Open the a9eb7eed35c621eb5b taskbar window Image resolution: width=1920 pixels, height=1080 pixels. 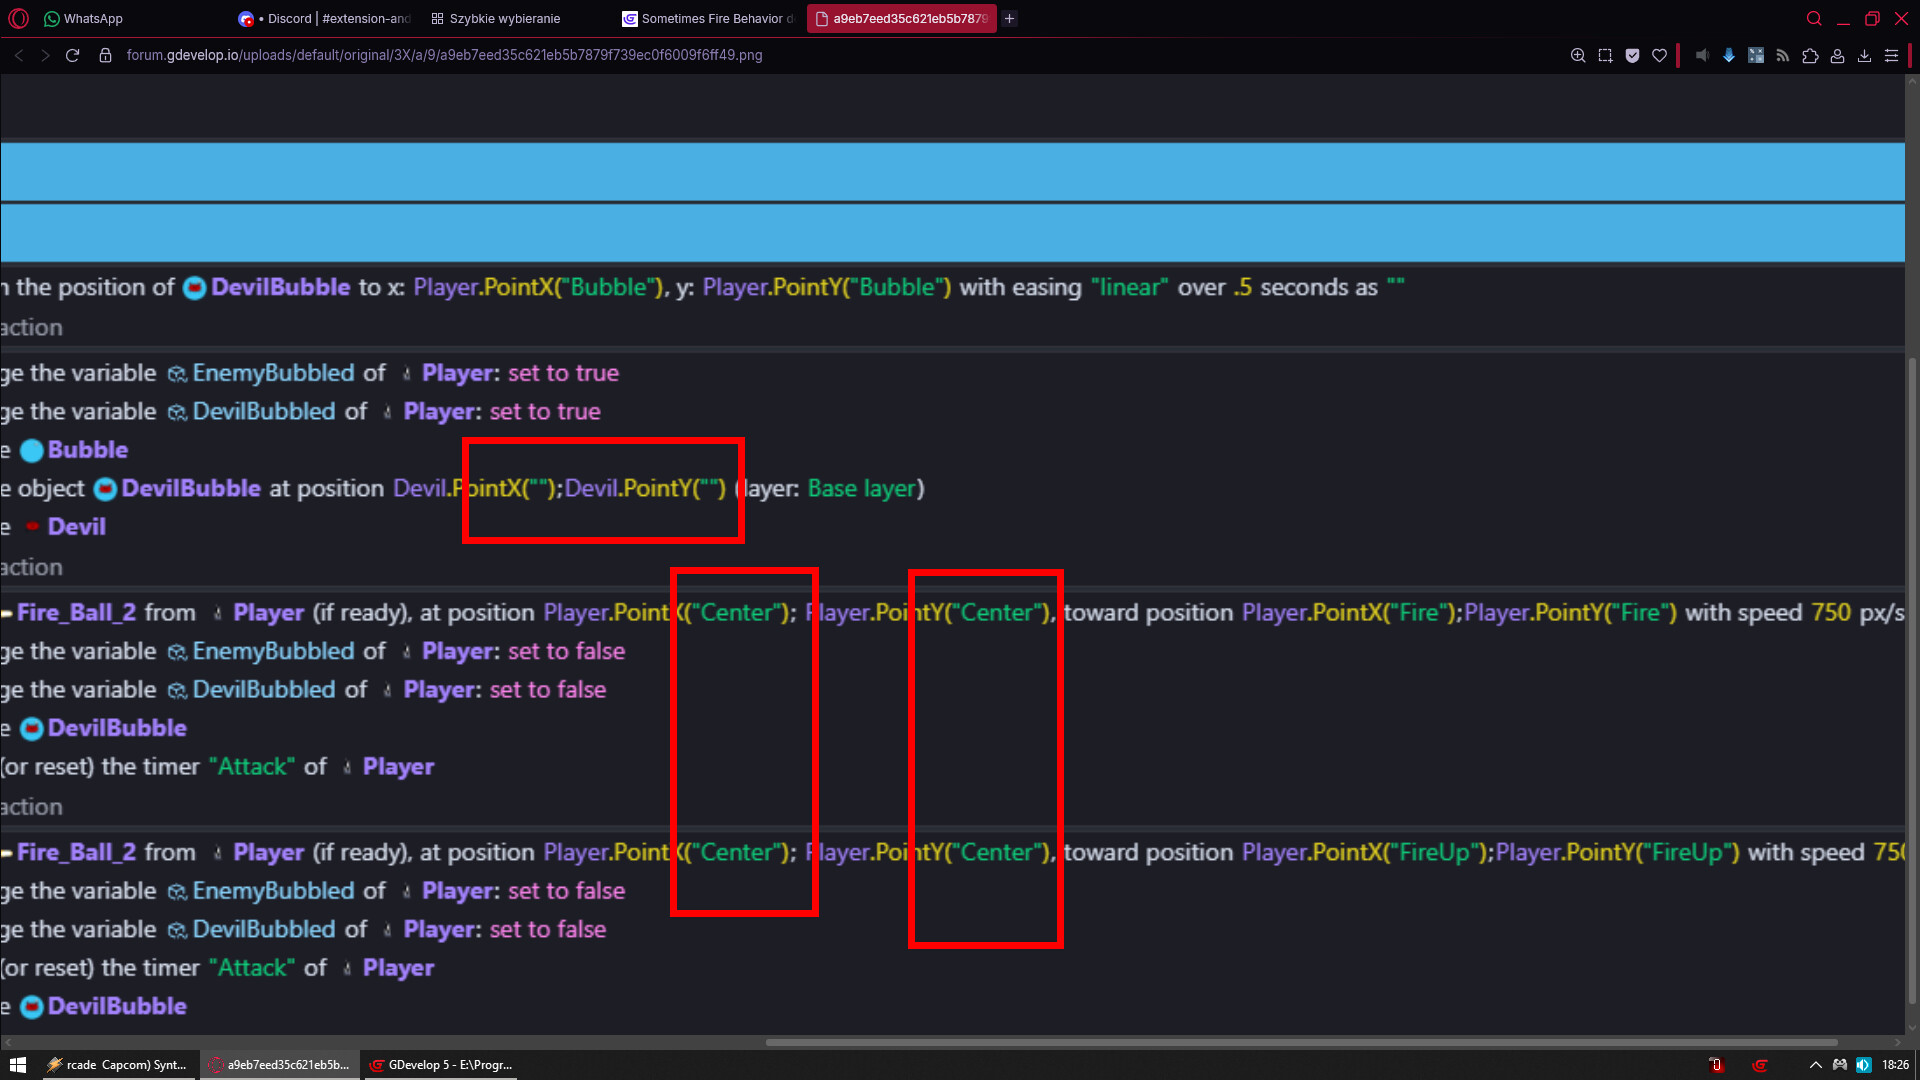click(x=279, y=1065)
